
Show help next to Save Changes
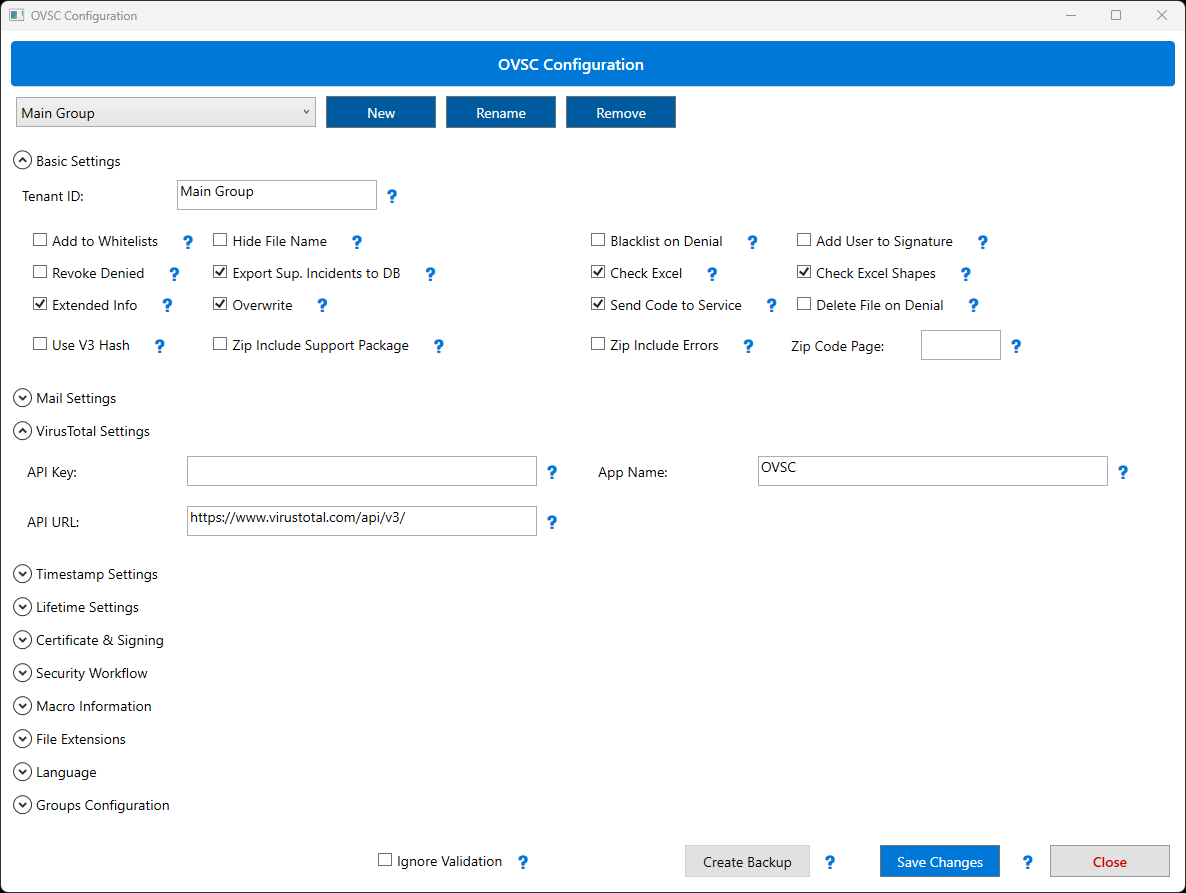(x=1027, y=862)
